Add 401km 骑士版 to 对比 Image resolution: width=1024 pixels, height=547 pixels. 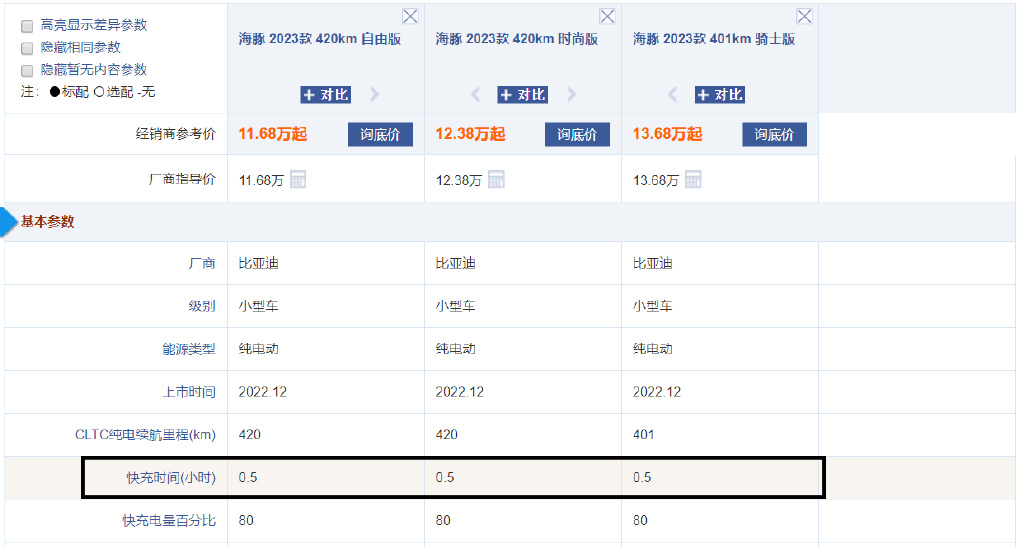720,95
